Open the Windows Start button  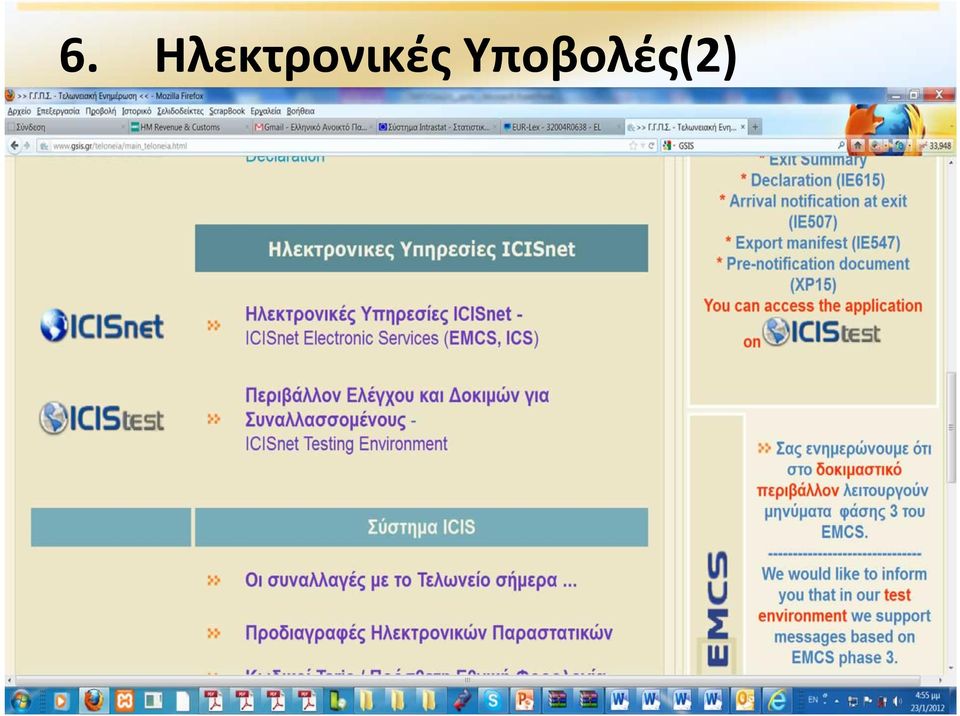[x=21, y=701]
